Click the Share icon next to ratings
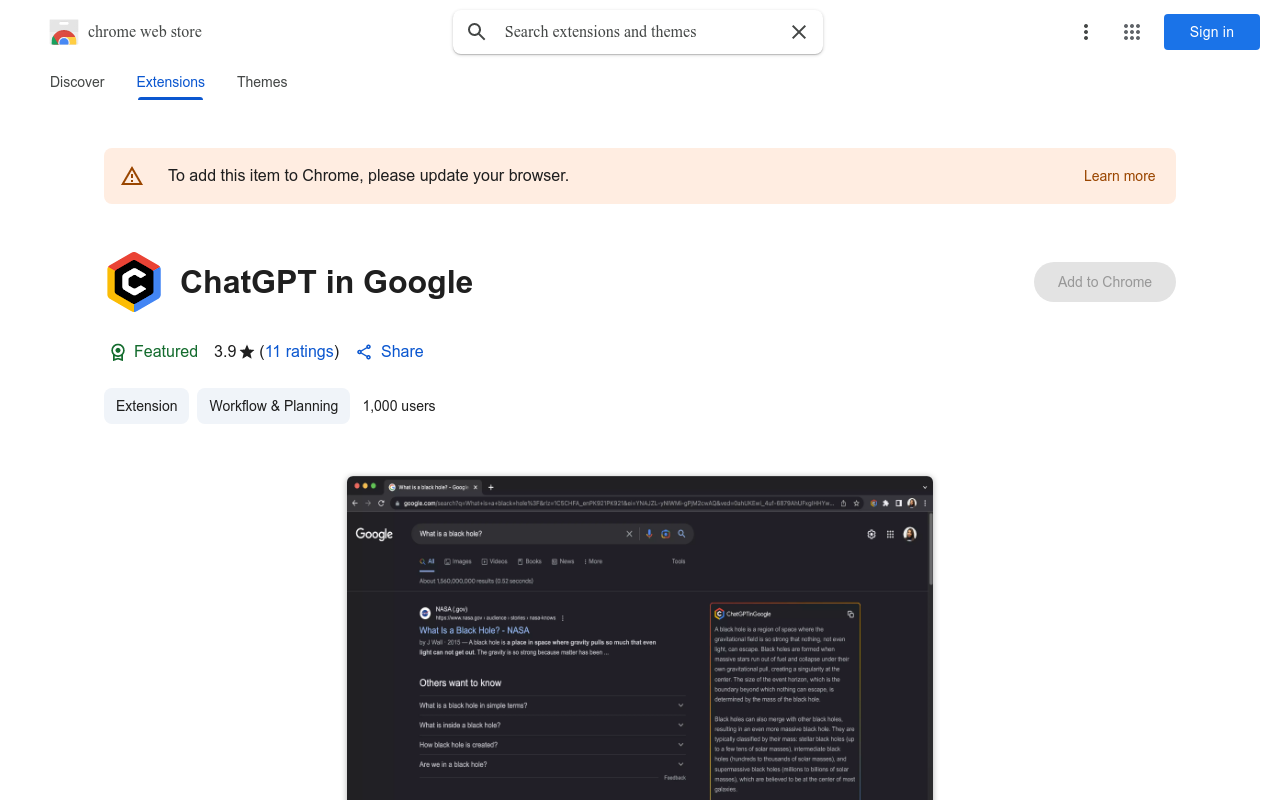1280x800 pixels. (x=364, y=351)
